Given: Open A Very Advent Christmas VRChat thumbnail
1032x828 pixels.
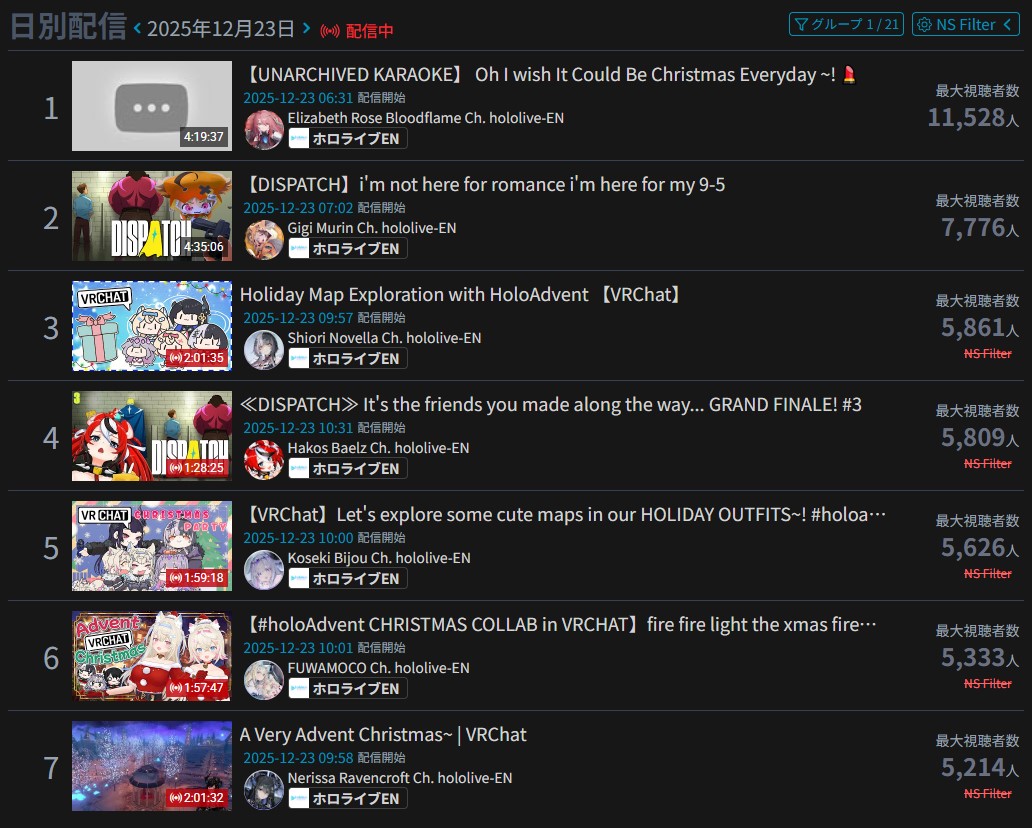Looking at the screenshot, I should (152, 765).
